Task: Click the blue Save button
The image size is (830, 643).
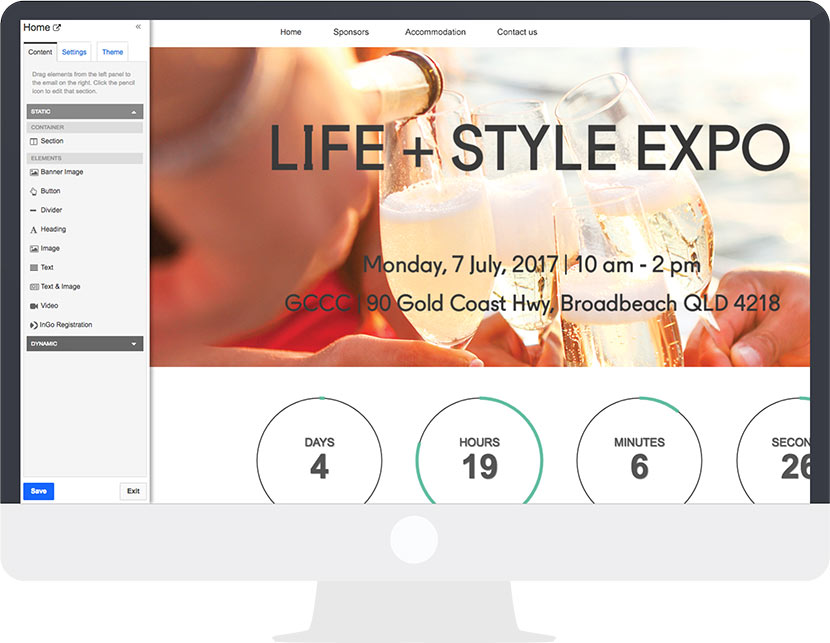Action: coord(38,491)
